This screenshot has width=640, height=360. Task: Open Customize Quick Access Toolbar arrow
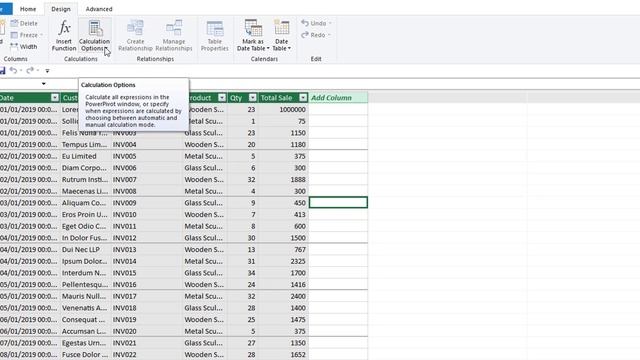tap(47, 71)
